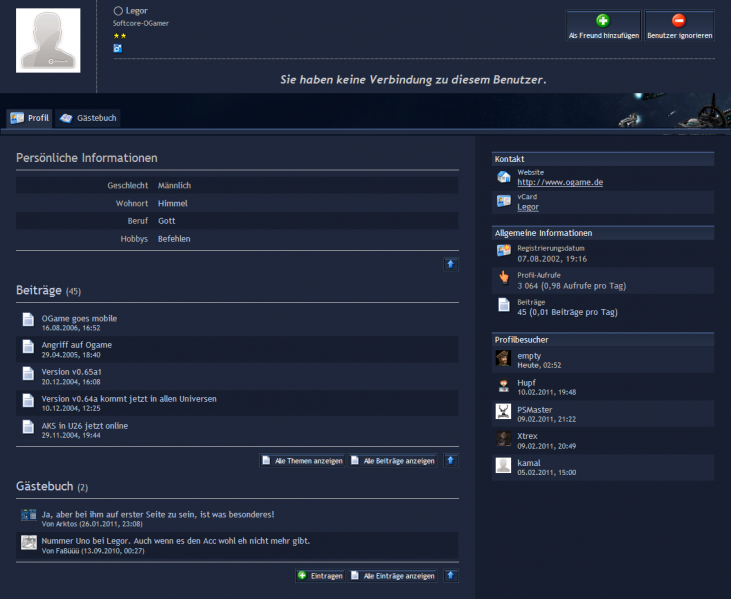Open 'Version v0.64a kommt jetzt in allen Universen'

click(129, 399)
